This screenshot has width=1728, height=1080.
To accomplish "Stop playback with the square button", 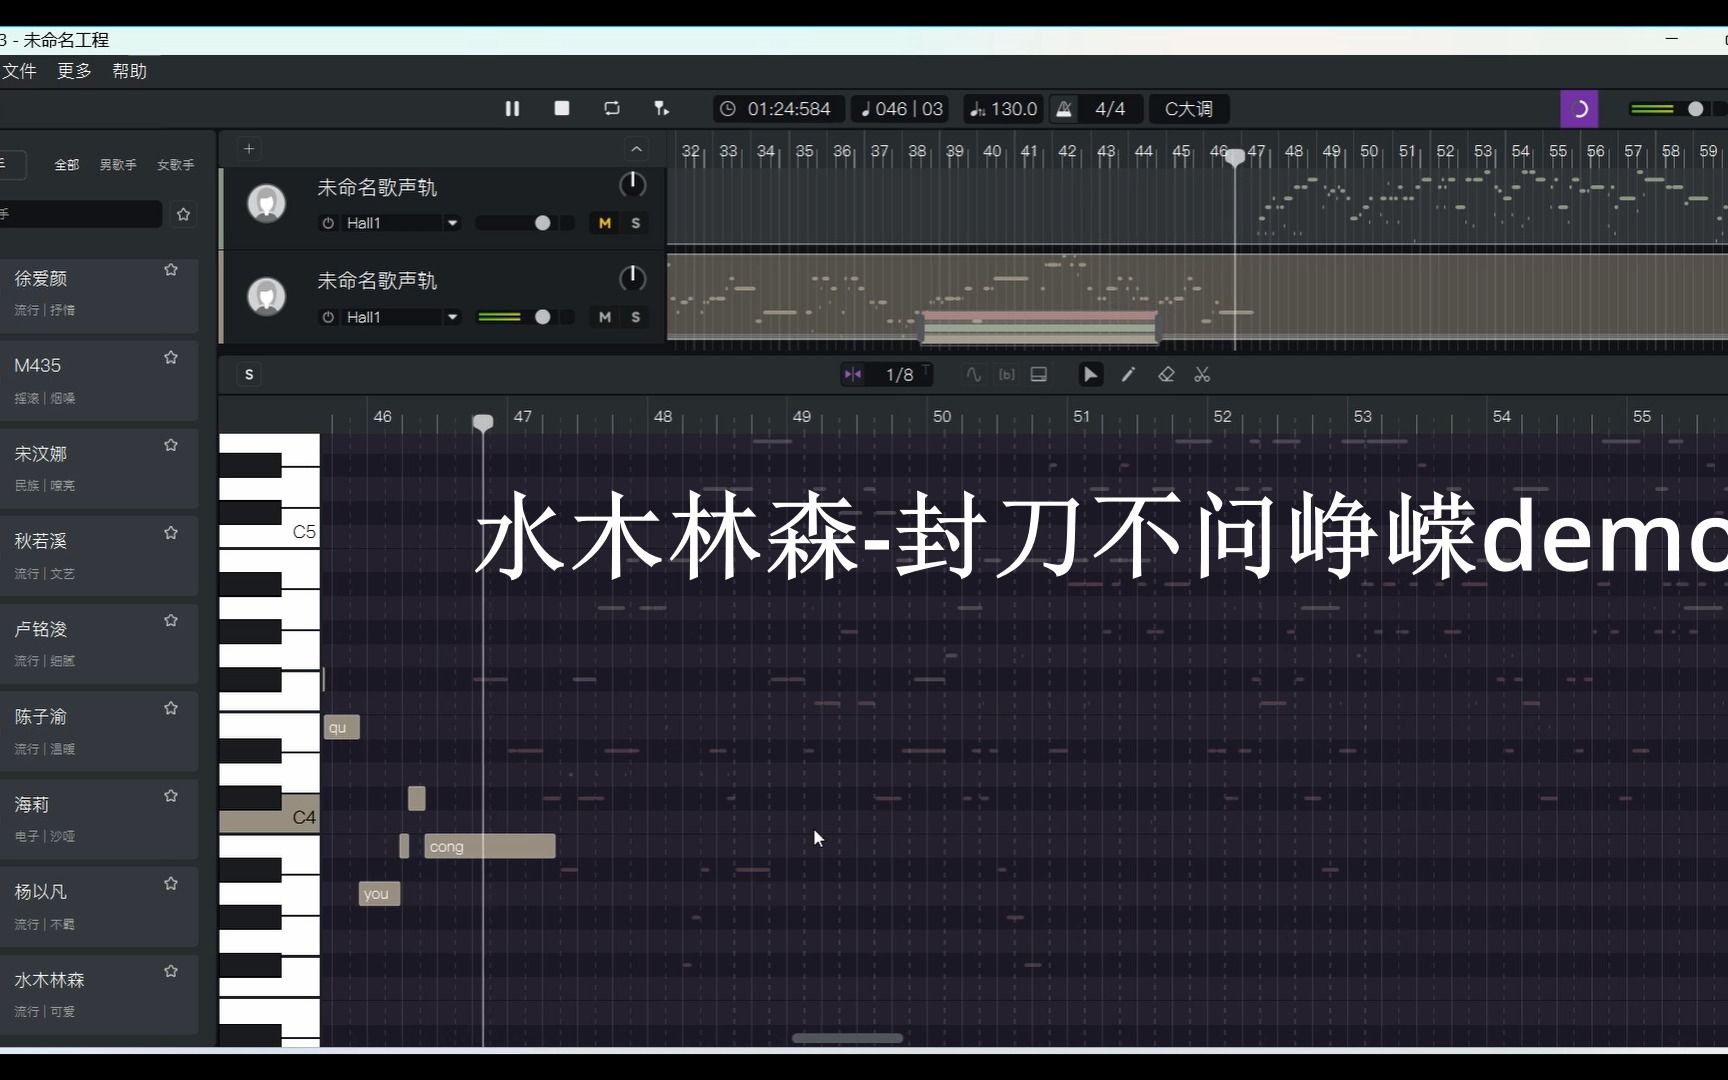I will [x=562, y=108].
